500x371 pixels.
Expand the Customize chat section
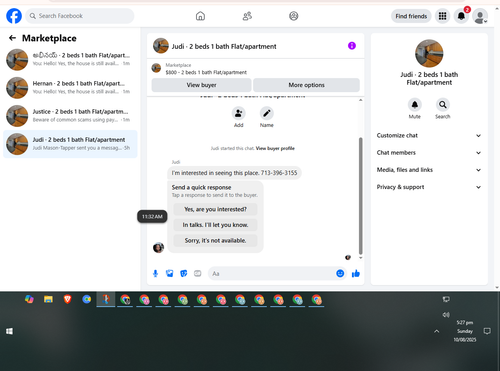coord(429,135)
